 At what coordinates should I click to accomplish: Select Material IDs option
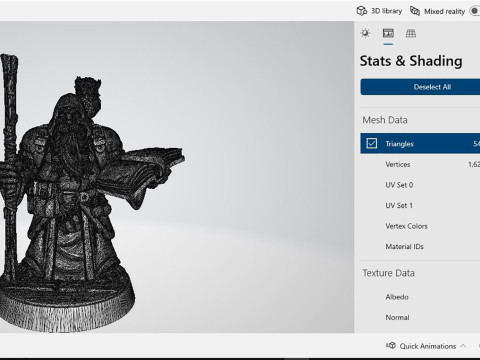[x=420, y=247]
